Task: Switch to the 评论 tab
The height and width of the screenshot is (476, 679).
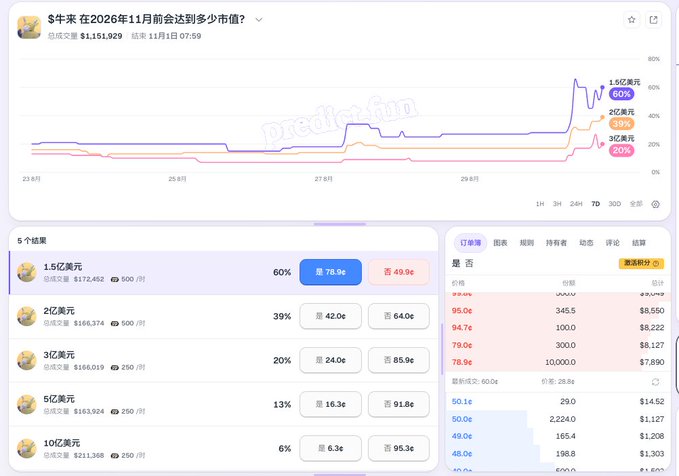Action: point(612,243)
